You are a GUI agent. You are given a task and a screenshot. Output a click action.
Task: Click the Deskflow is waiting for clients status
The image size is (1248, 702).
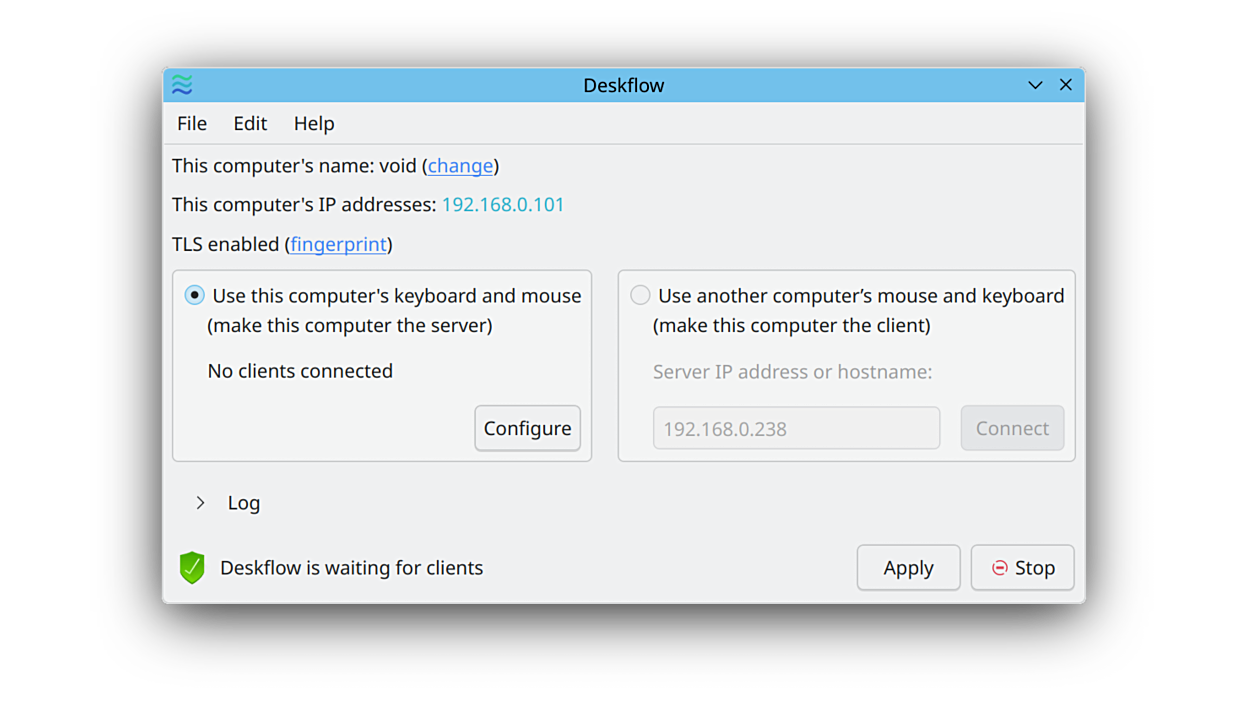coord(351,568)
